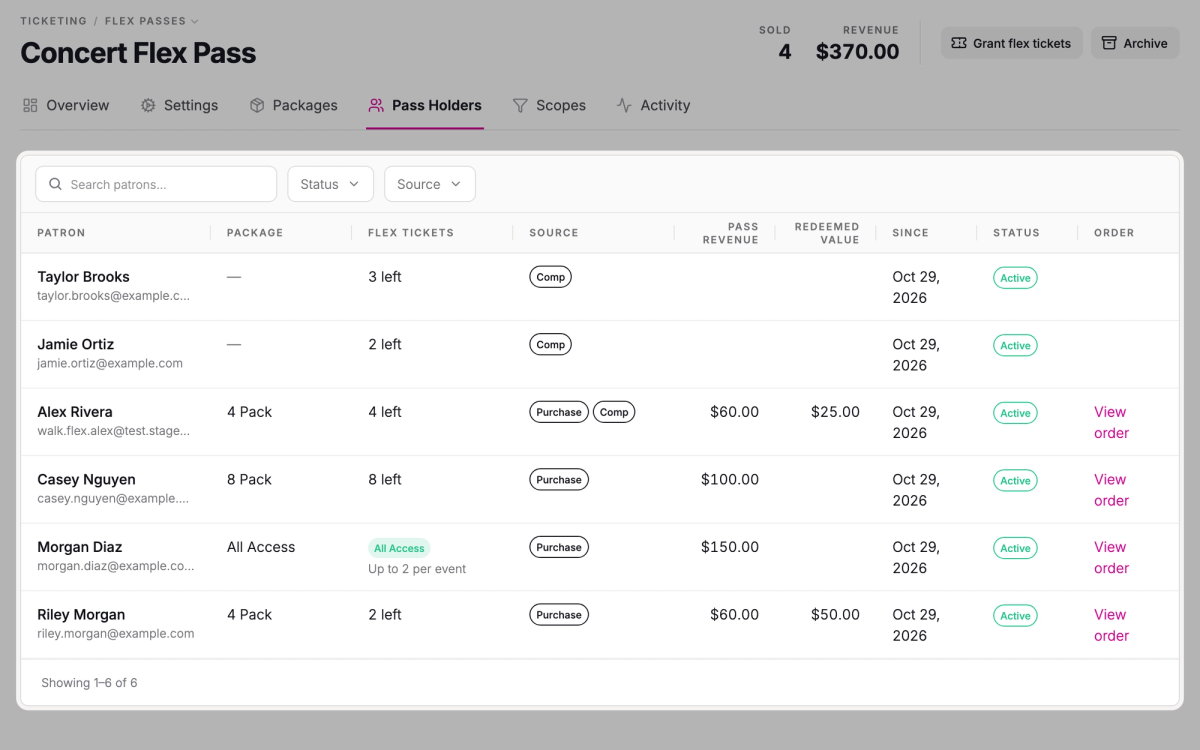This screenshot has width=1200, height=750.
Task: Open View order for Casey Nguyen
Action: pyautogui.click(x=1111, y=490)
